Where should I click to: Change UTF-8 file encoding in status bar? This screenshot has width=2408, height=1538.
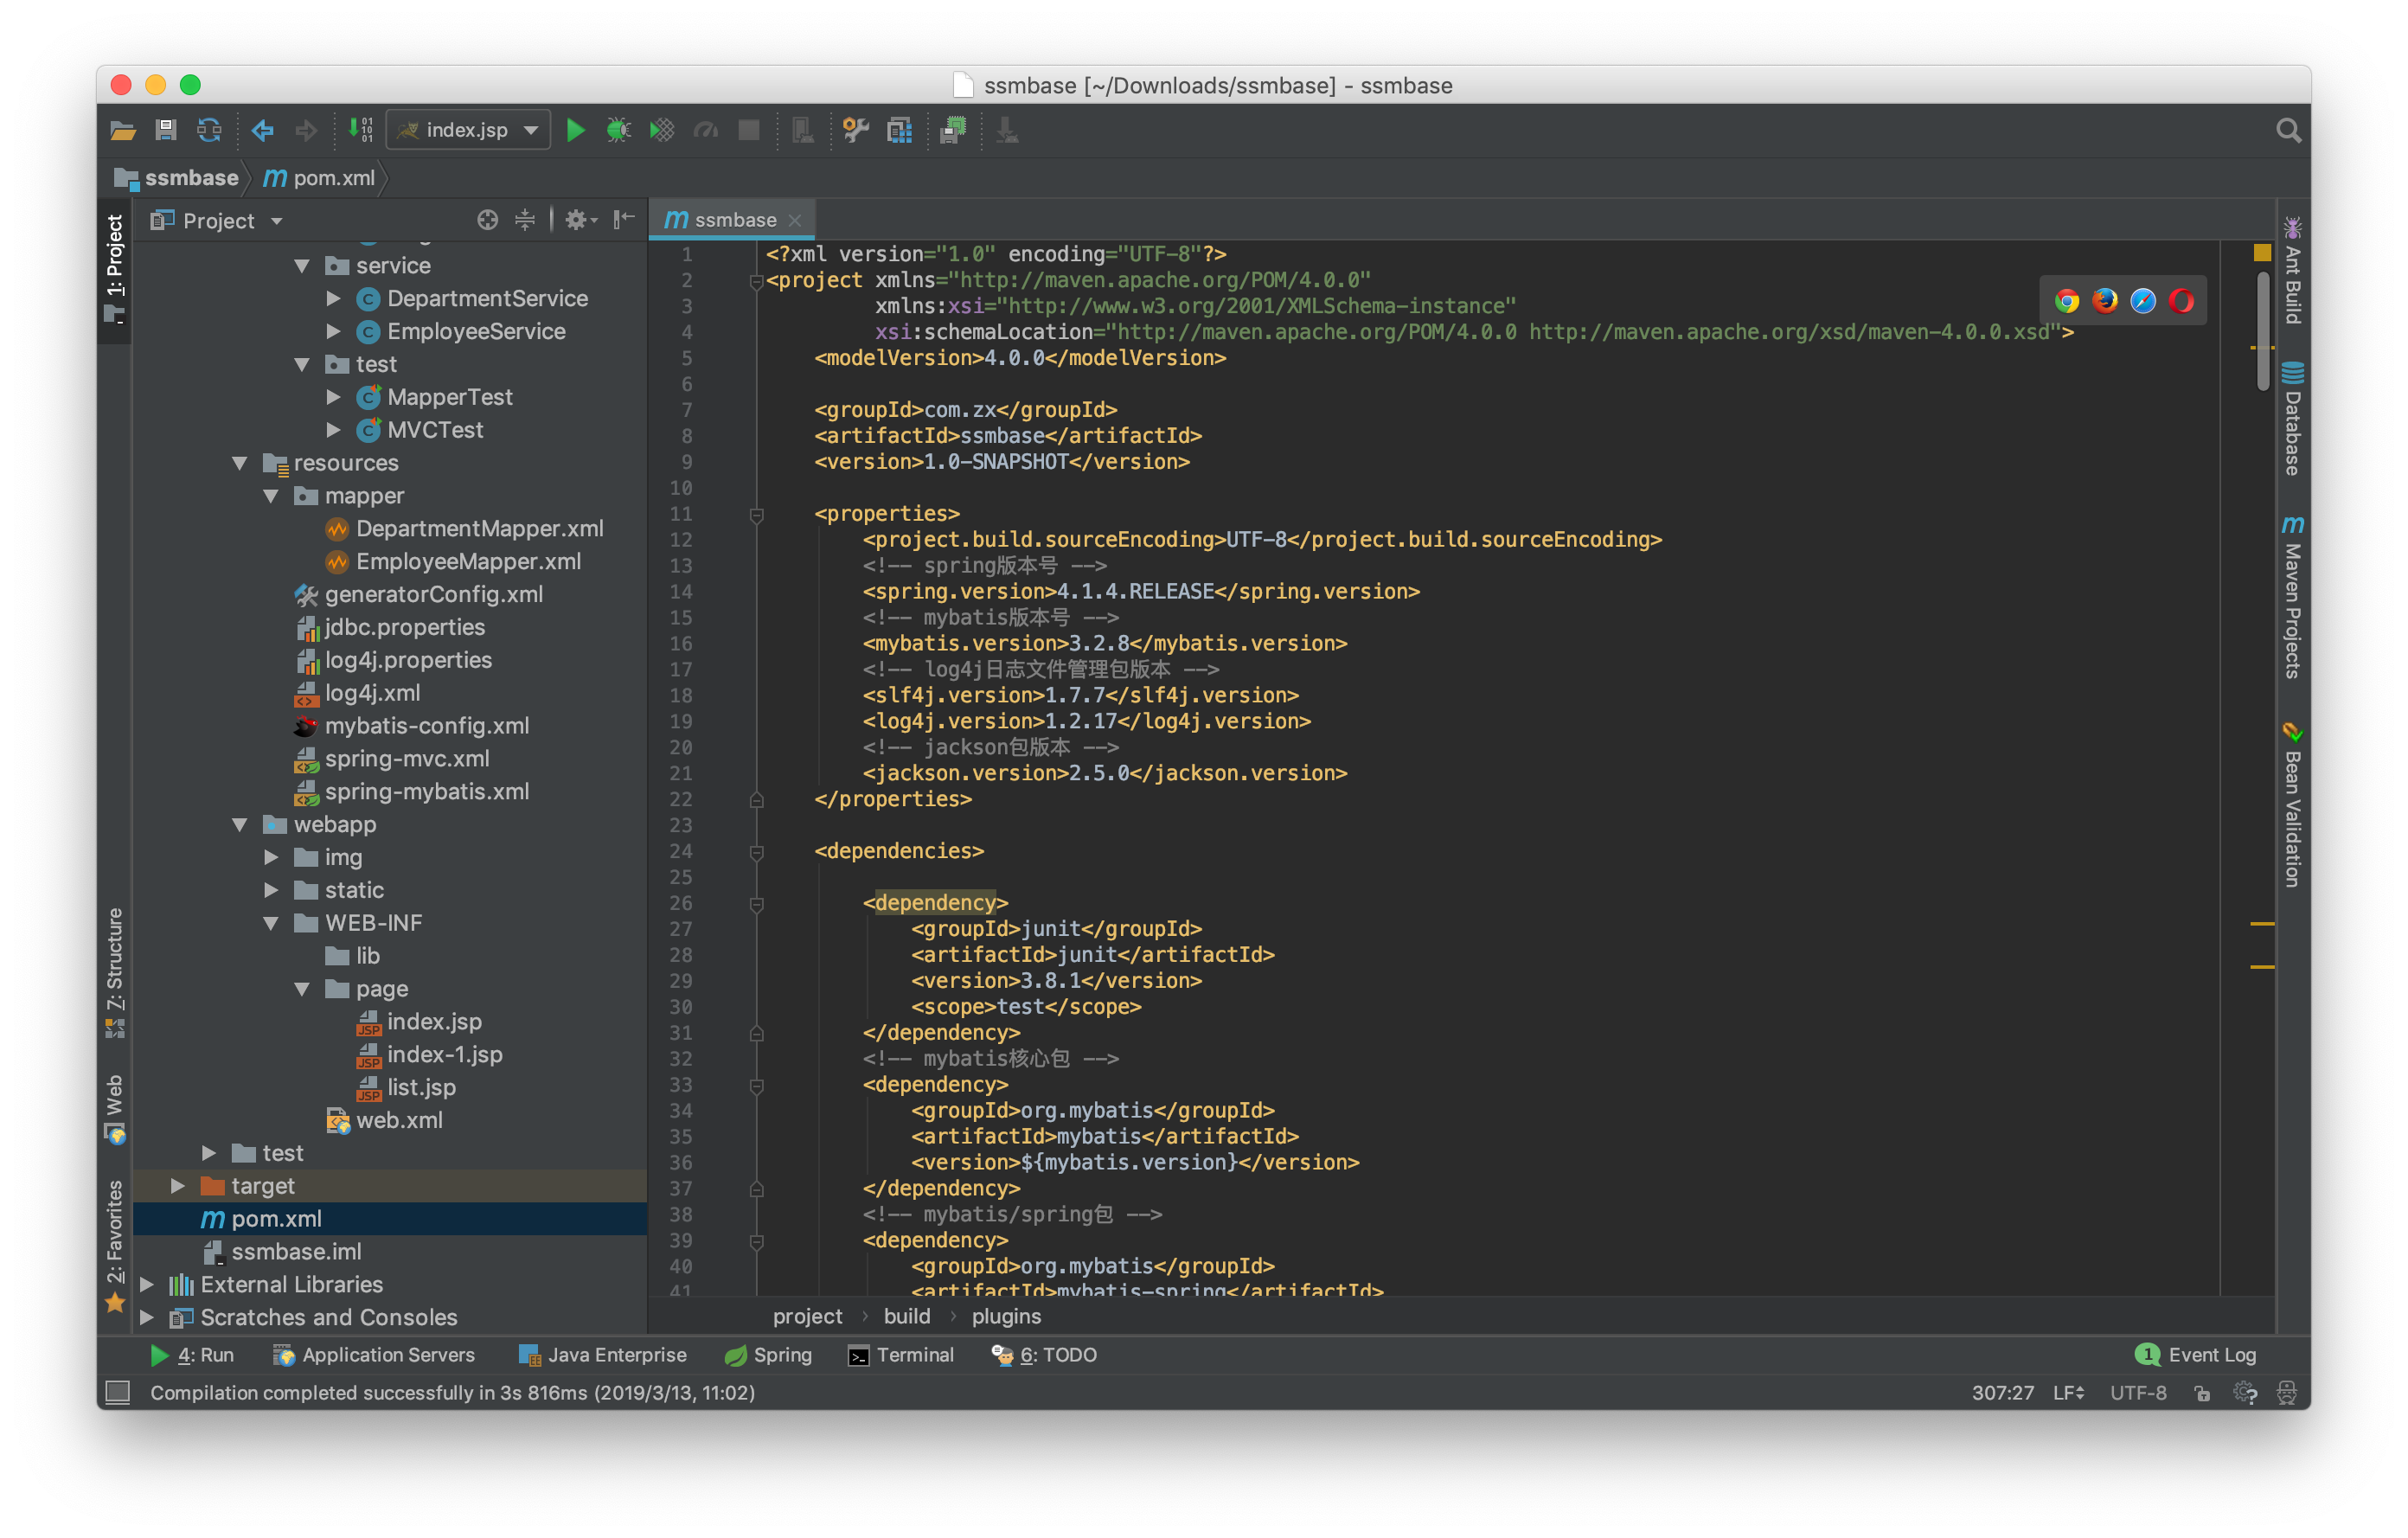(2138, 1393)
